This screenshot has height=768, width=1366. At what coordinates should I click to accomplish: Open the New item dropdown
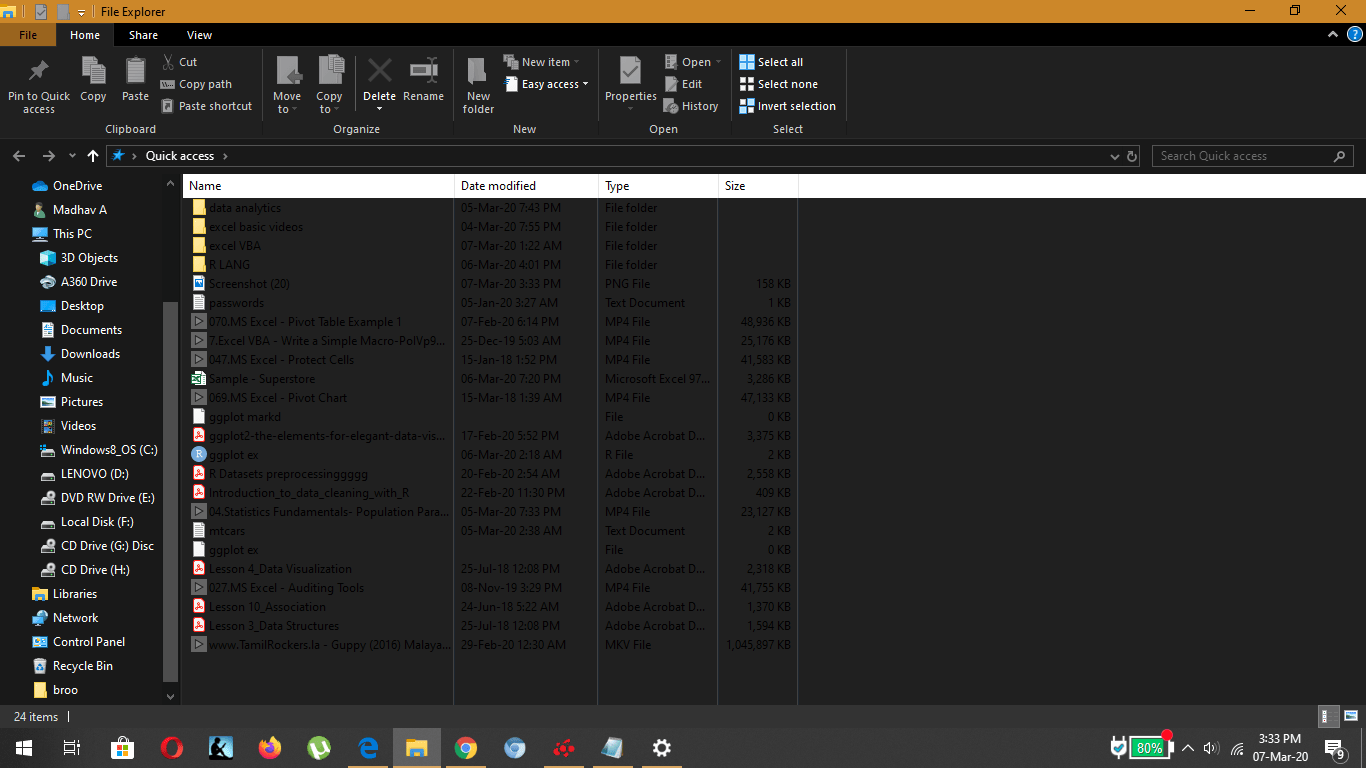coord(543,61)
